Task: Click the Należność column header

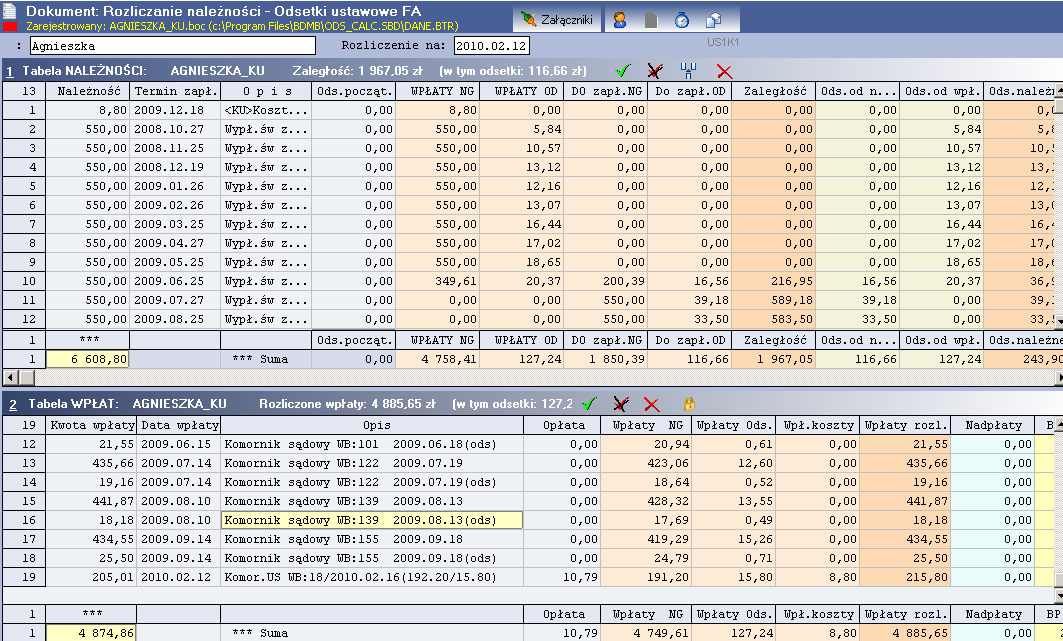Action: point(89,91)
